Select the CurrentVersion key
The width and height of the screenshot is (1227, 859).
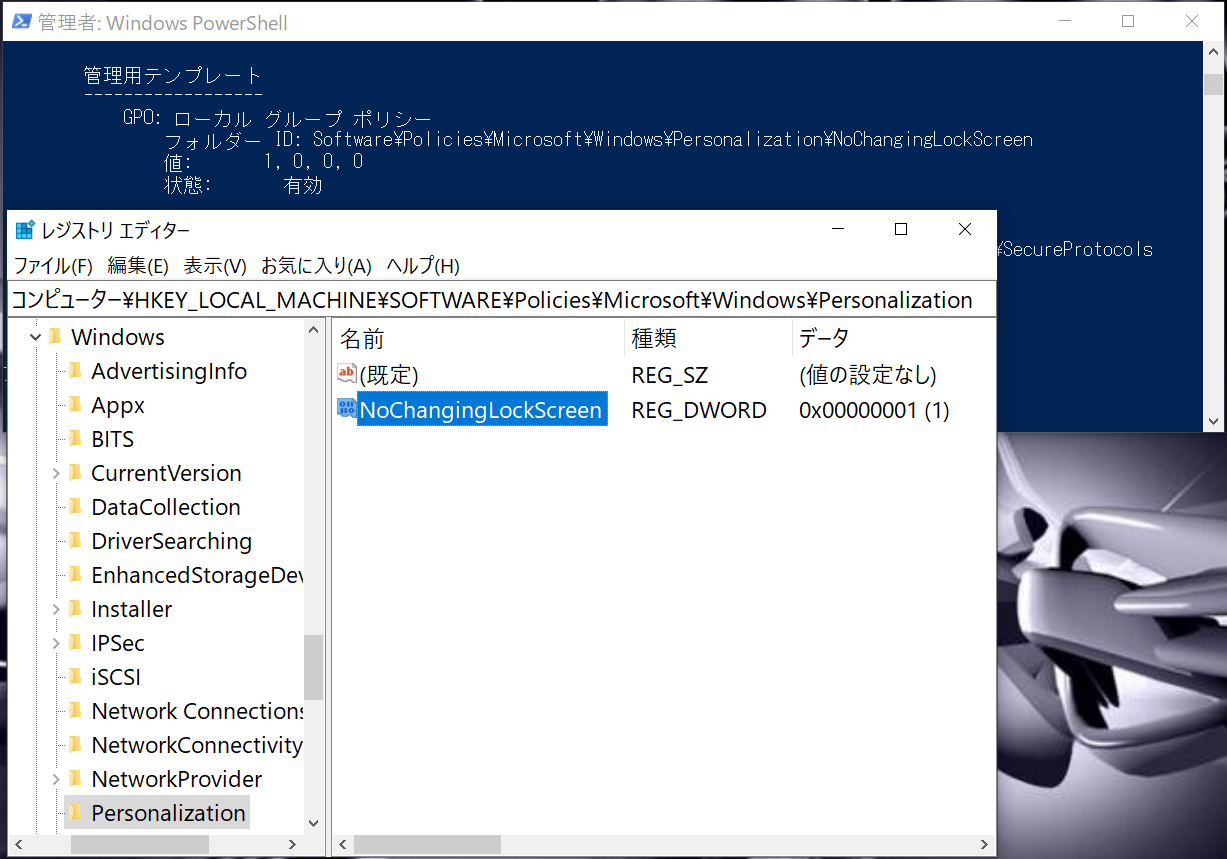pos(166,473)
